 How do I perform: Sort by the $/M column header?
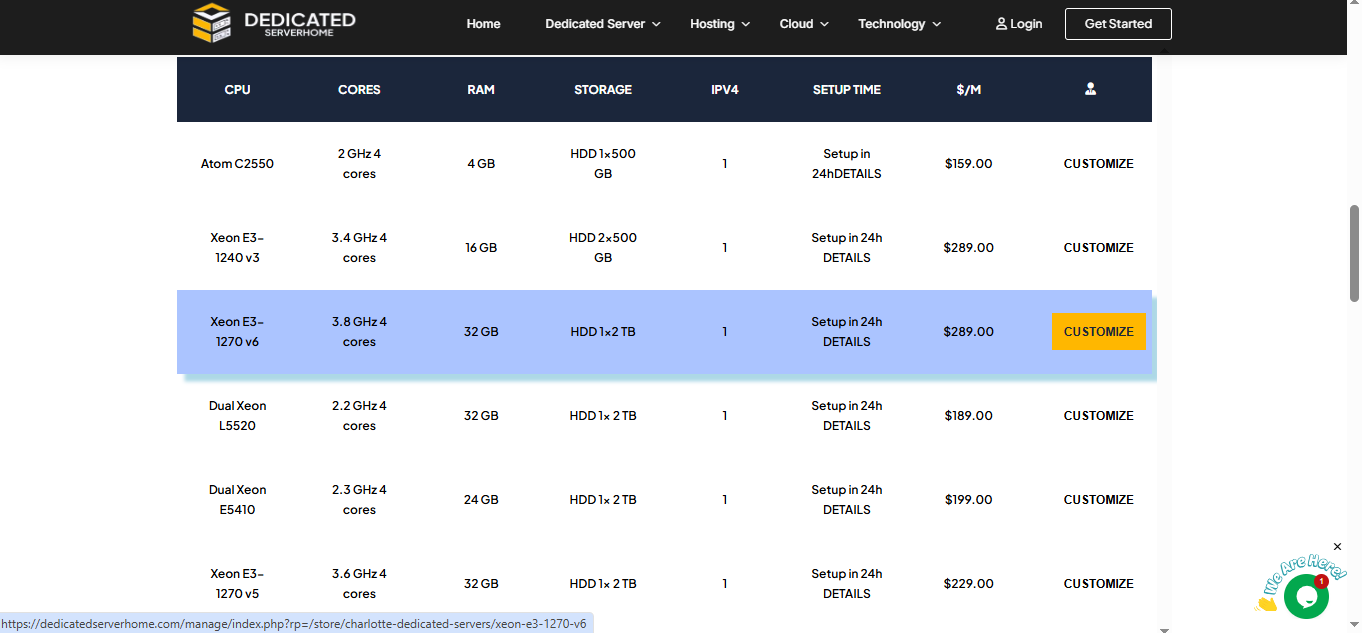[968, 90]
